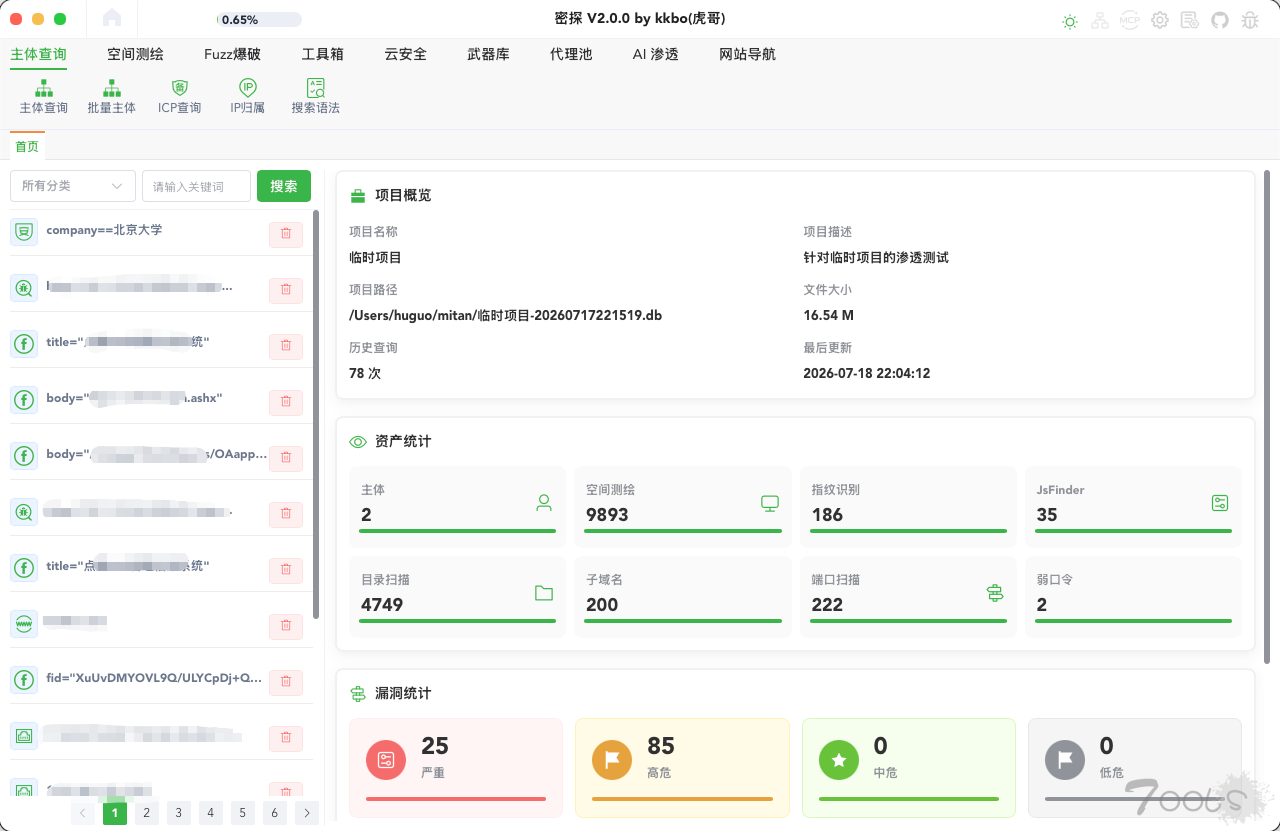This screenshot has width=1280, height=831.
Task: Select page 1 in pagination
Action: tap(115, 813)
